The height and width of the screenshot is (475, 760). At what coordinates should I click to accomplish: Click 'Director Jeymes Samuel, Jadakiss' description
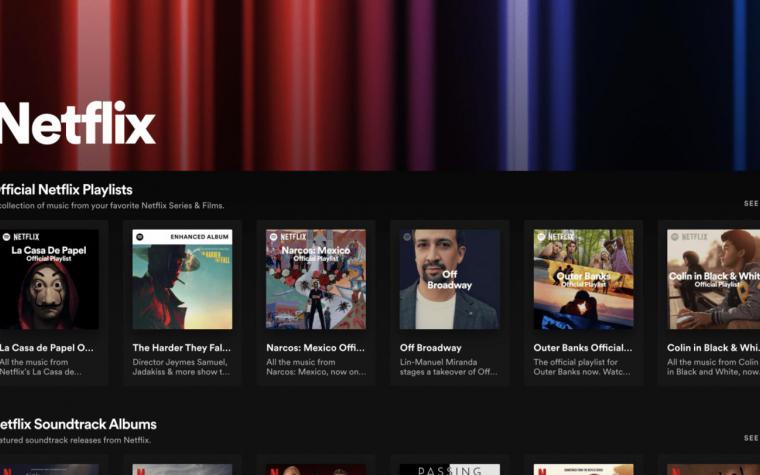[x=181, y=367]
